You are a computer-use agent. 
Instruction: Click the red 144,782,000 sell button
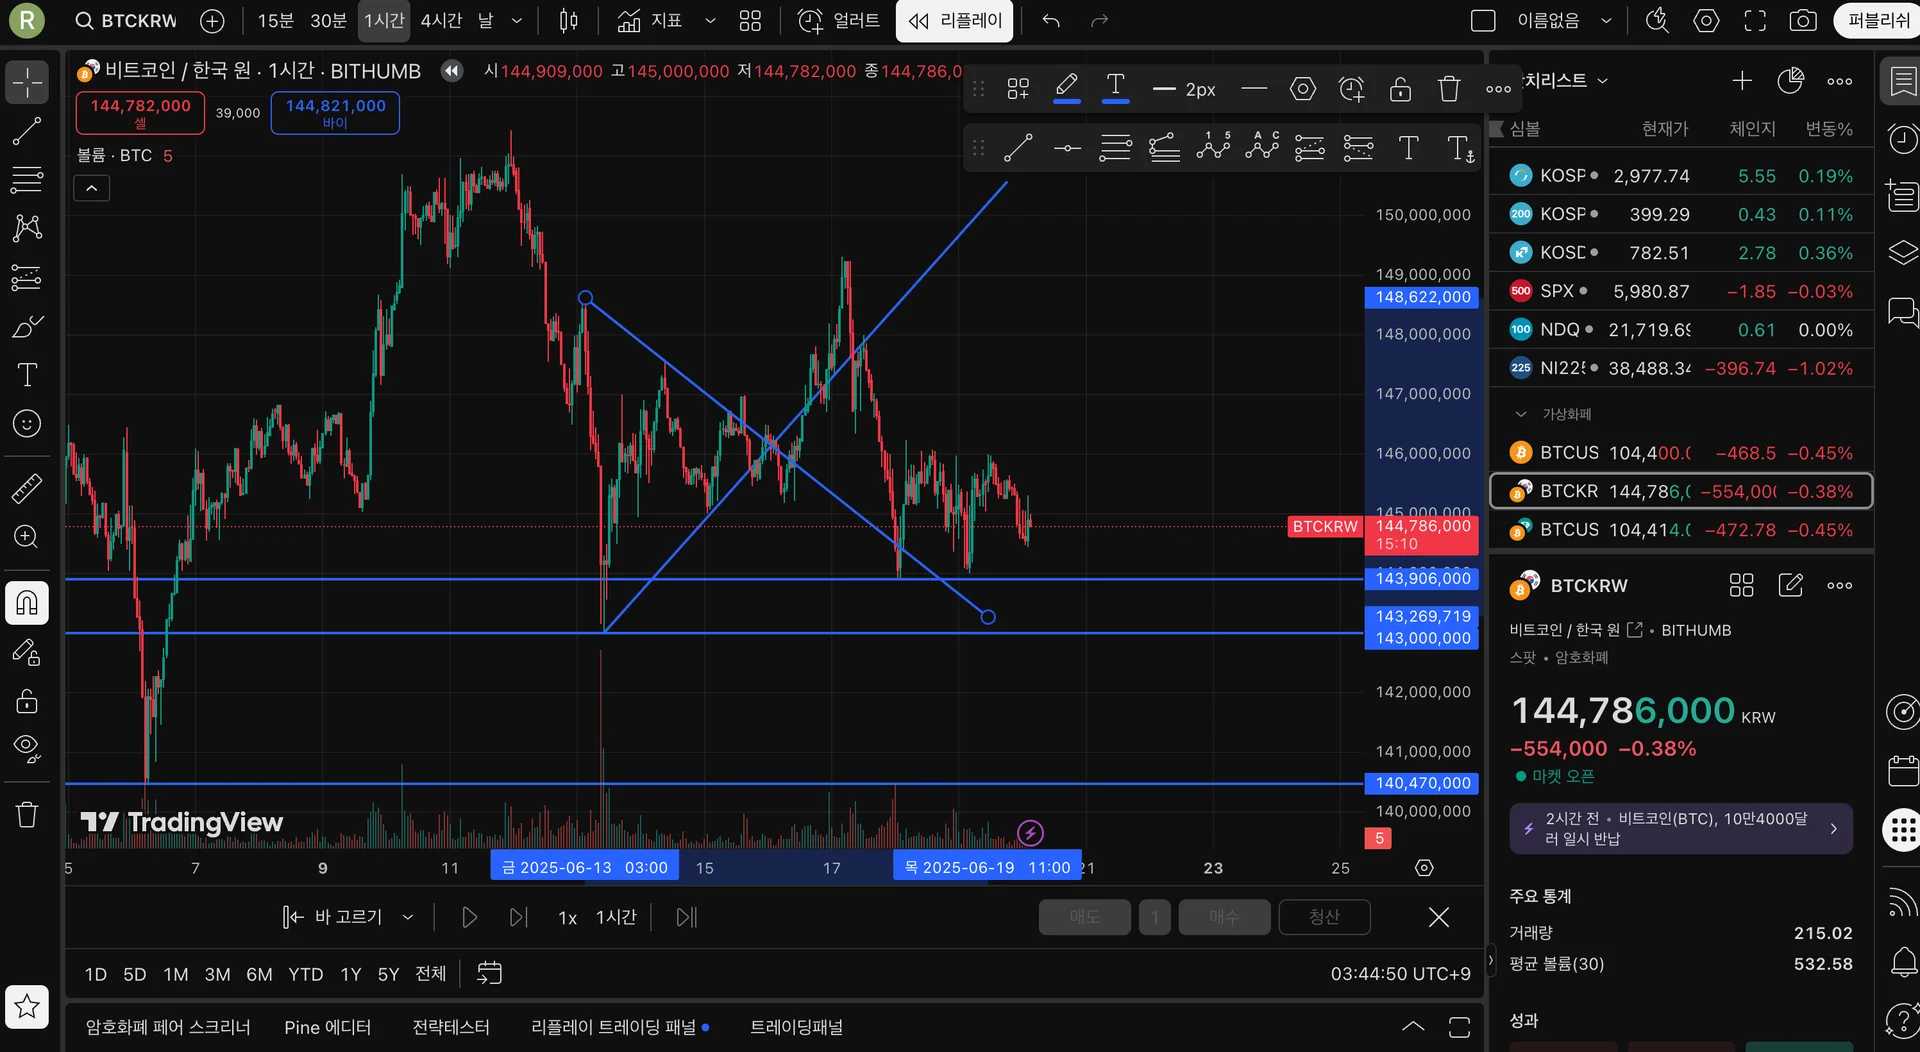pyautogui.click(x=140, y=112)
